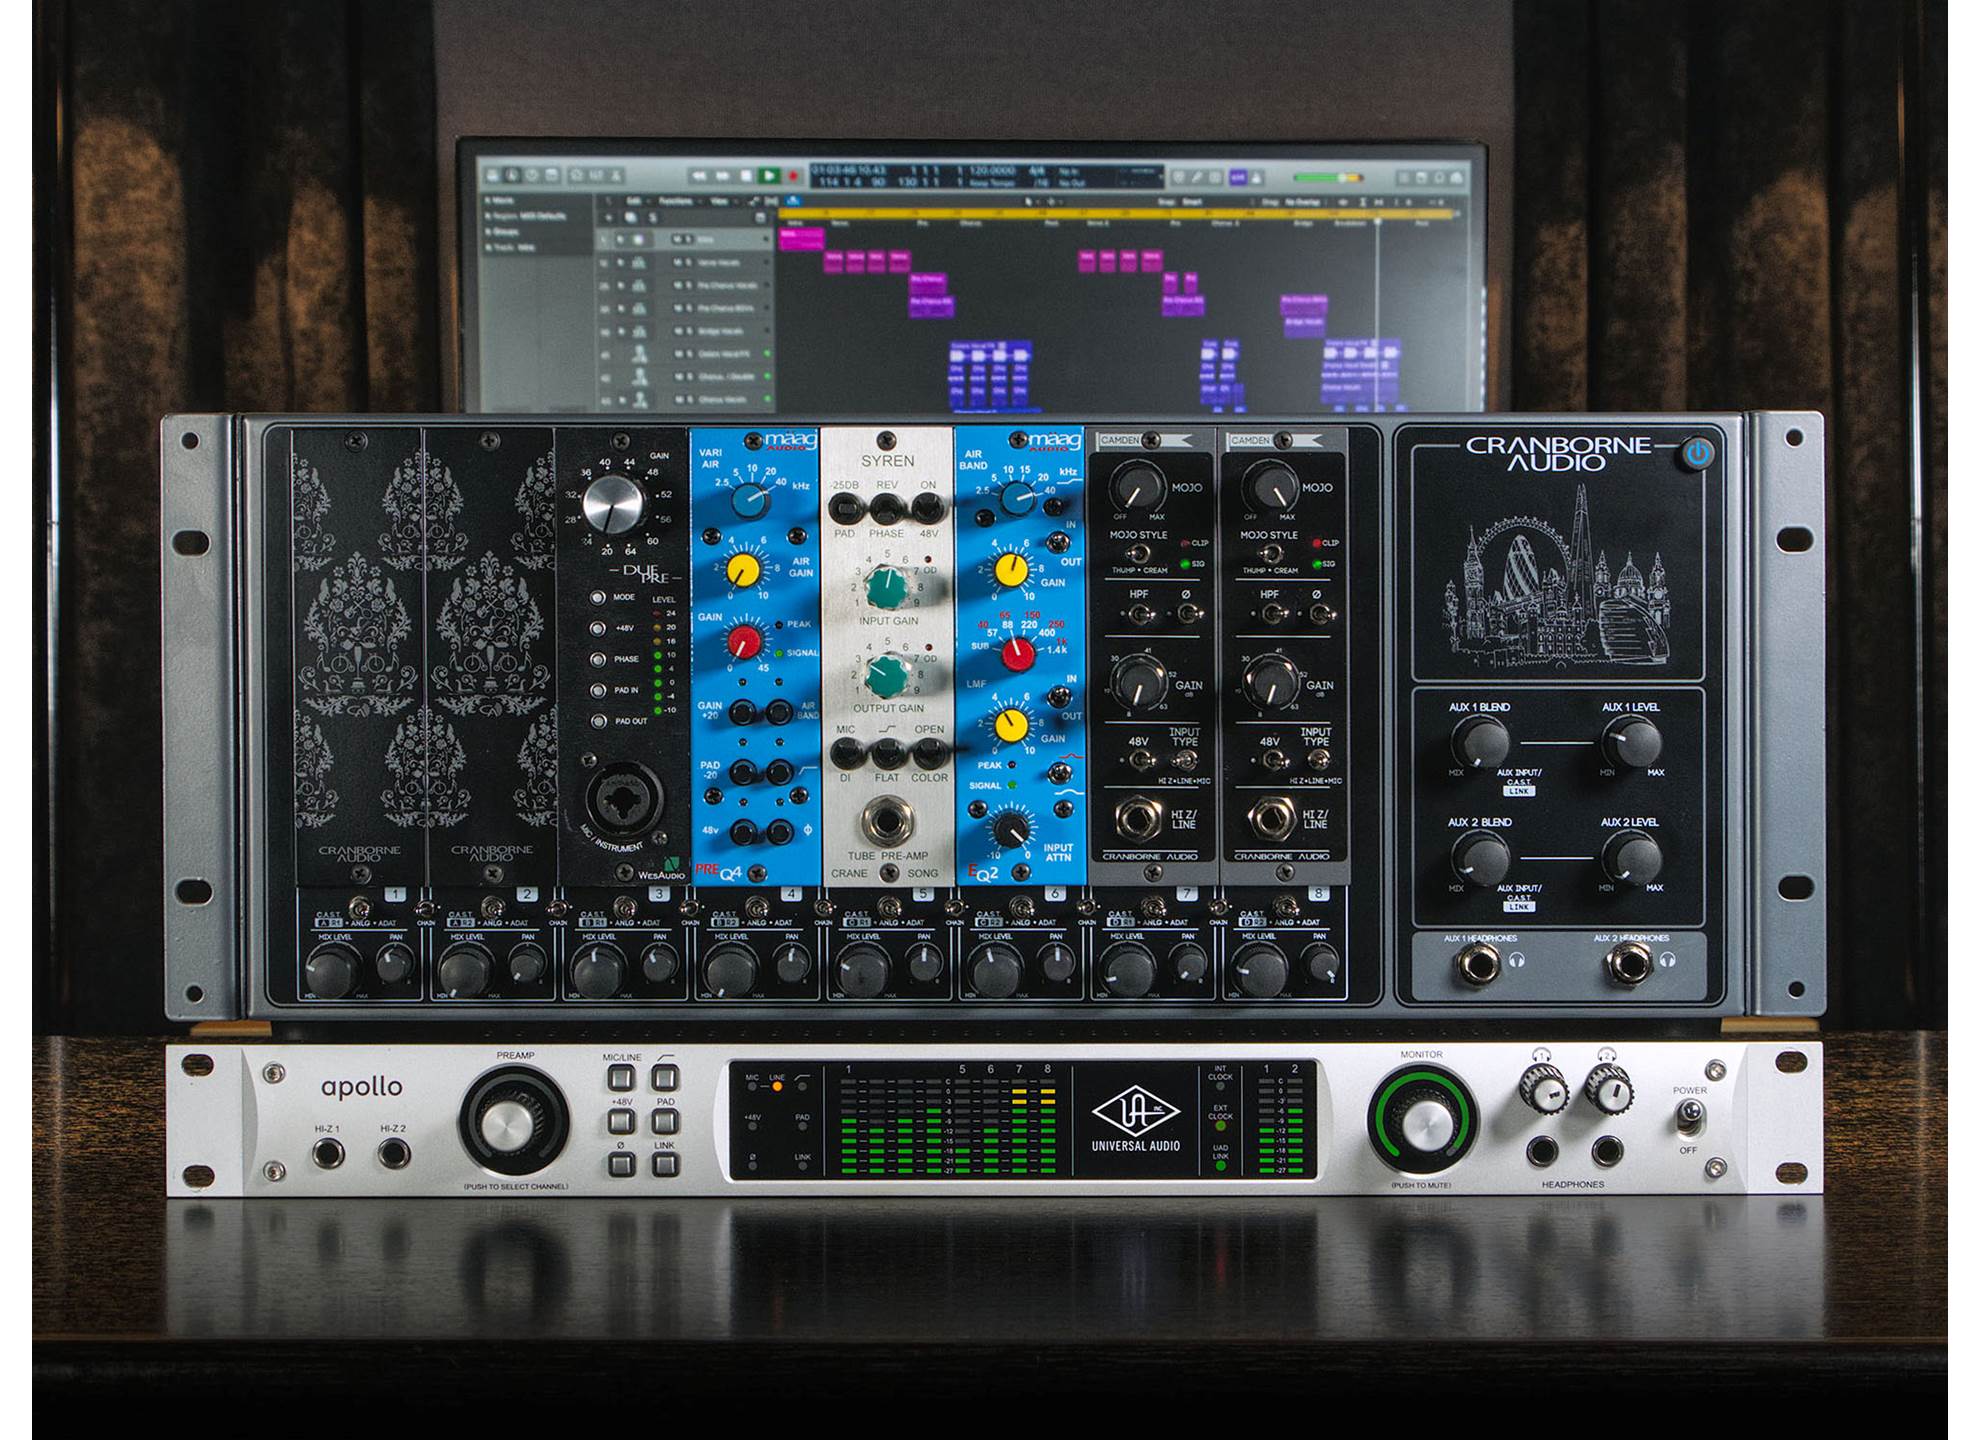Push the Apollo +48V button
Screen dimensions: 1980x1440
pos(621,1122)
